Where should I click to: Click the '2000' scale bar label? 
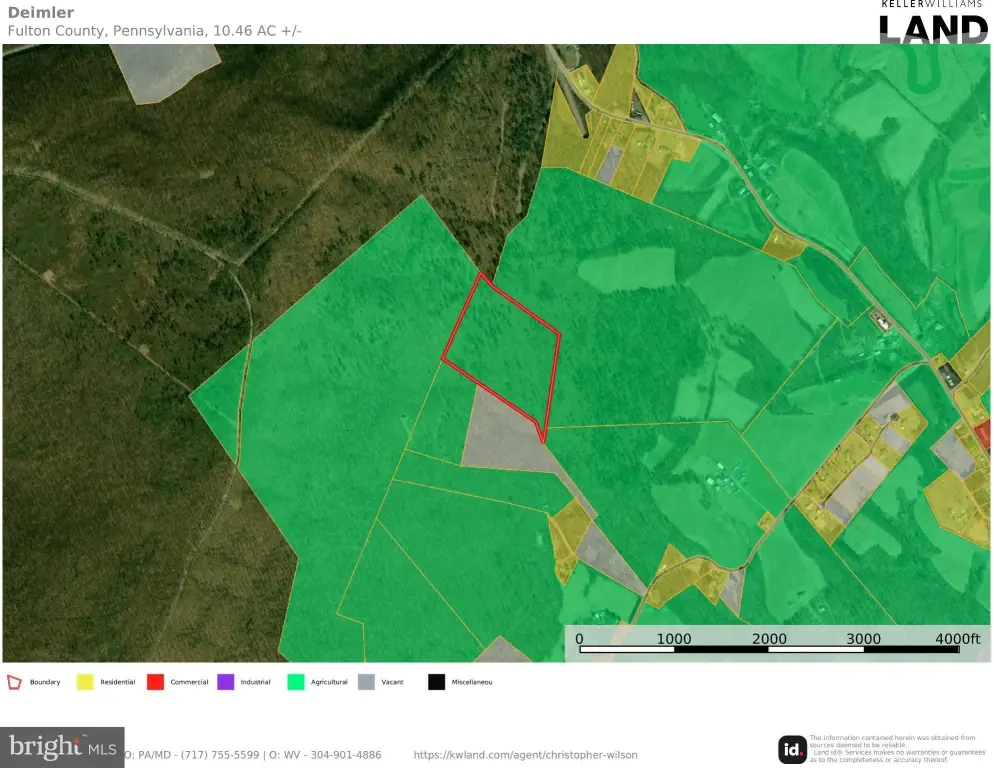(x=769, y=639)
